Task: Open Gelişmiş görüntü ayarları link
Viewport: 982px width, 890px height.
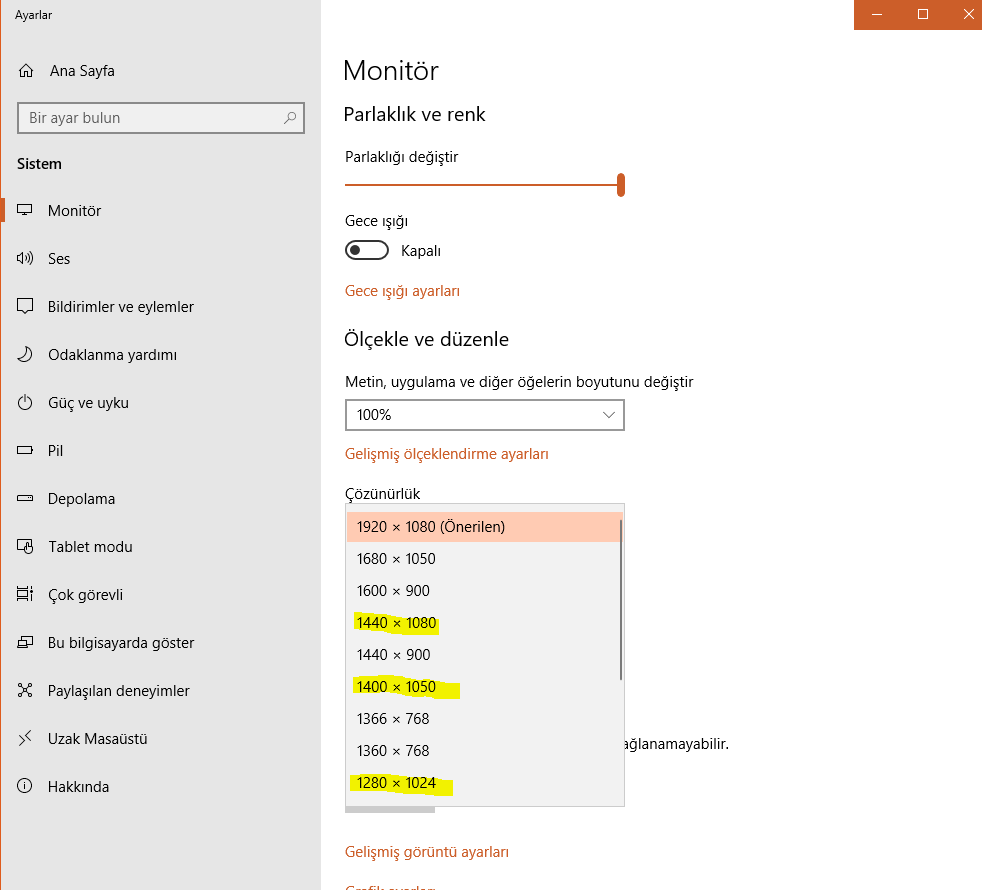Action: [x=426, y=852]
